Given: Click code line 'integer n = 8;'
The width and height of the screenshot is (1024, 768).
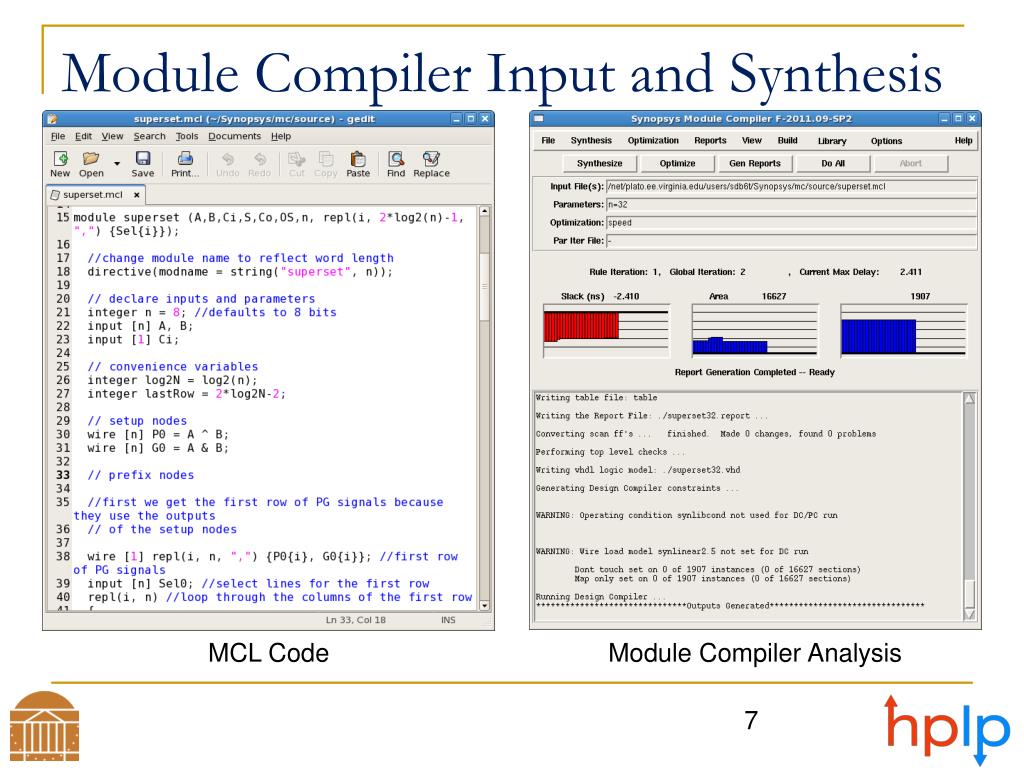Looking at the screenshot, I should click(136, 313).
